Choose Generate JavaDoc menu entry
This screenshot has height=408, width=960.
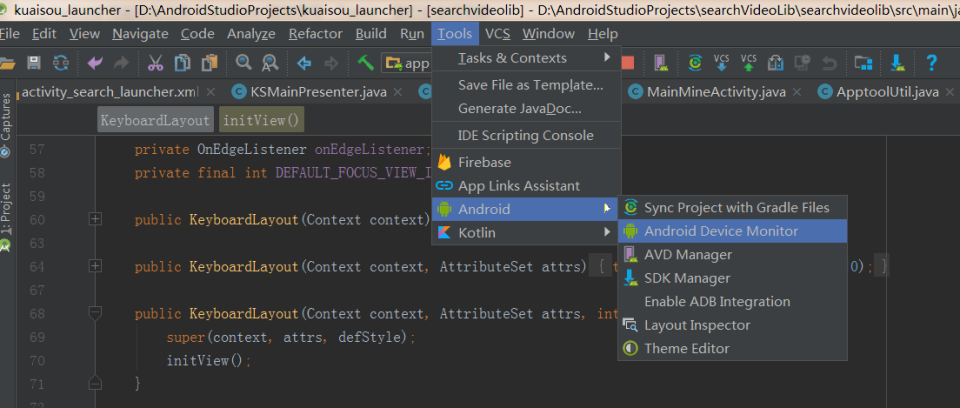527,108
